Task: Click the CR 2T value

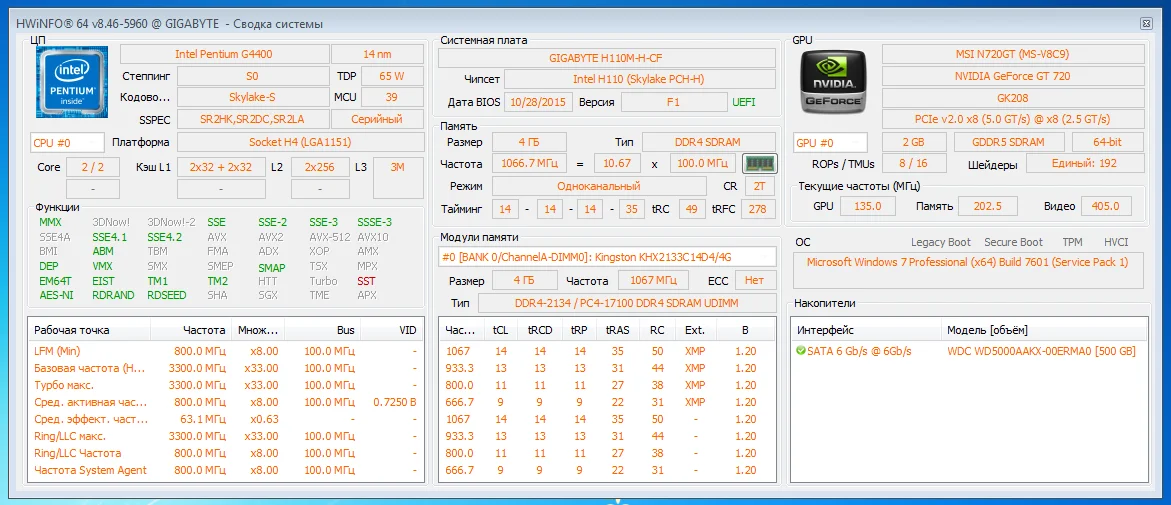Action: click(760, 186)
